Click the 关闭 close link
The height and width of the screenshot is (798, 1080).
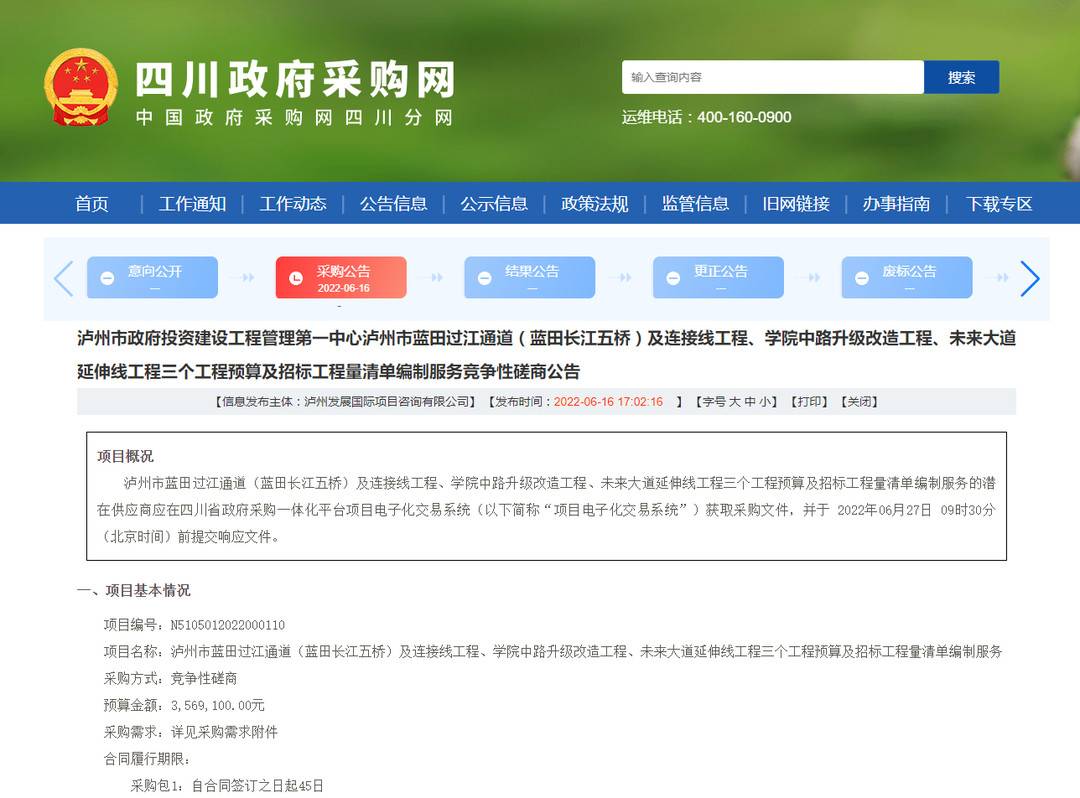858,402
